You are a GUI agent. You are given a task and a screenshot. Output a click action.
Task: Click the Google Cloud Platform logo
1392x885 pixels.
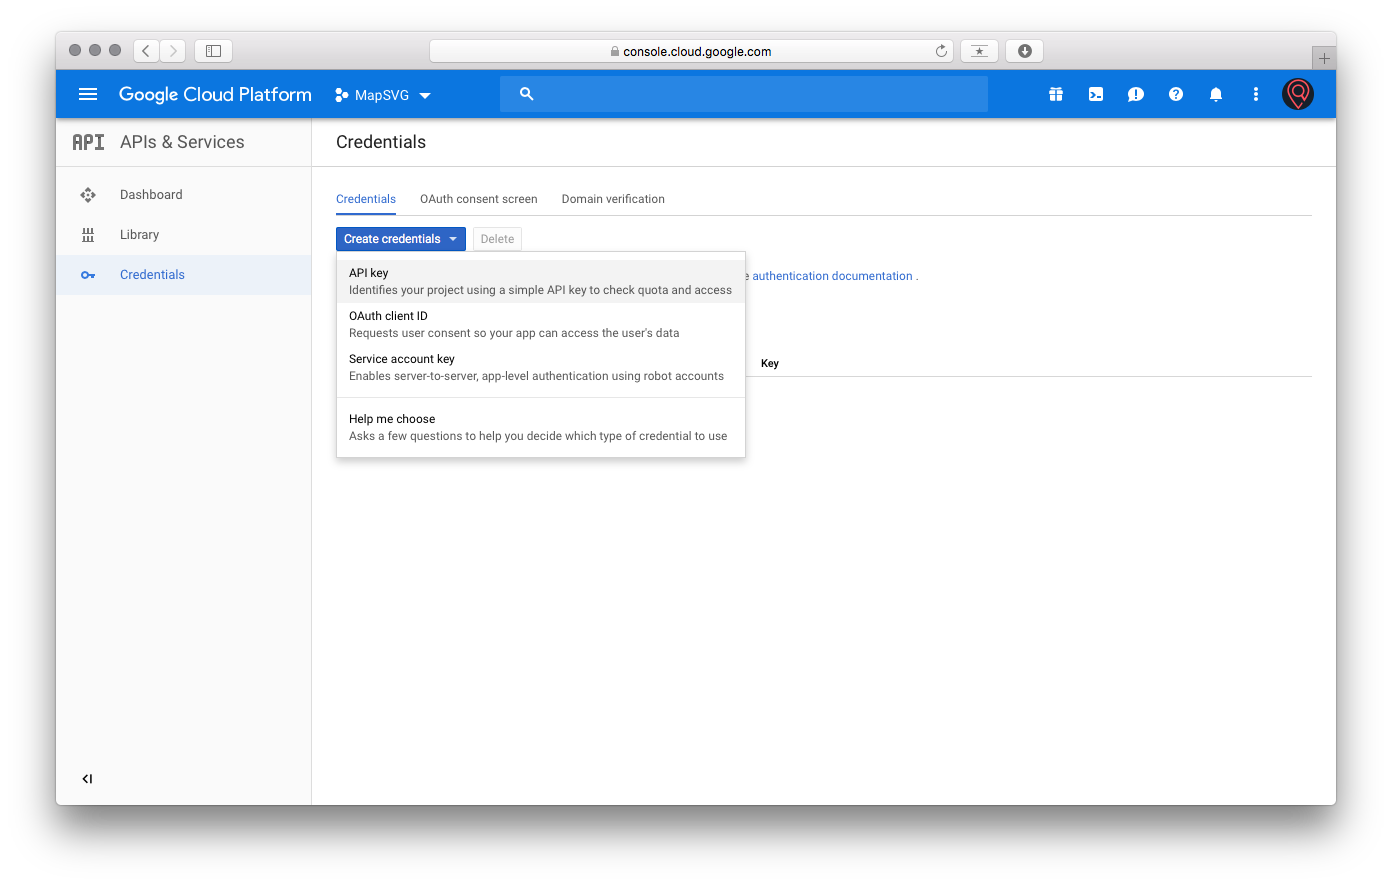click(215, 94)
